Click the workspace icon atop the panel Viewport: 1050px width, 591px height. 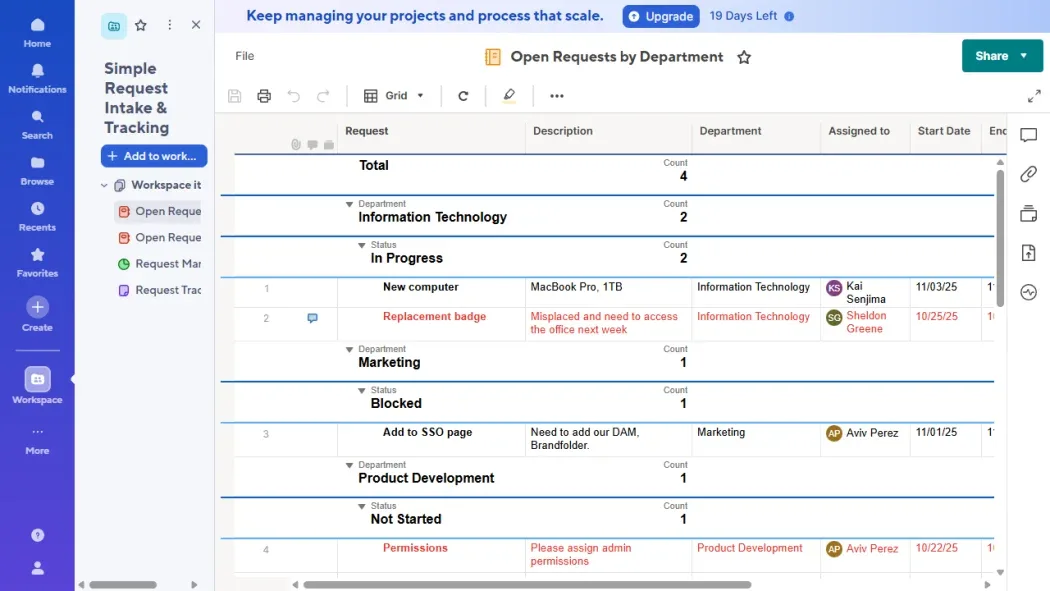coord(114,26)
